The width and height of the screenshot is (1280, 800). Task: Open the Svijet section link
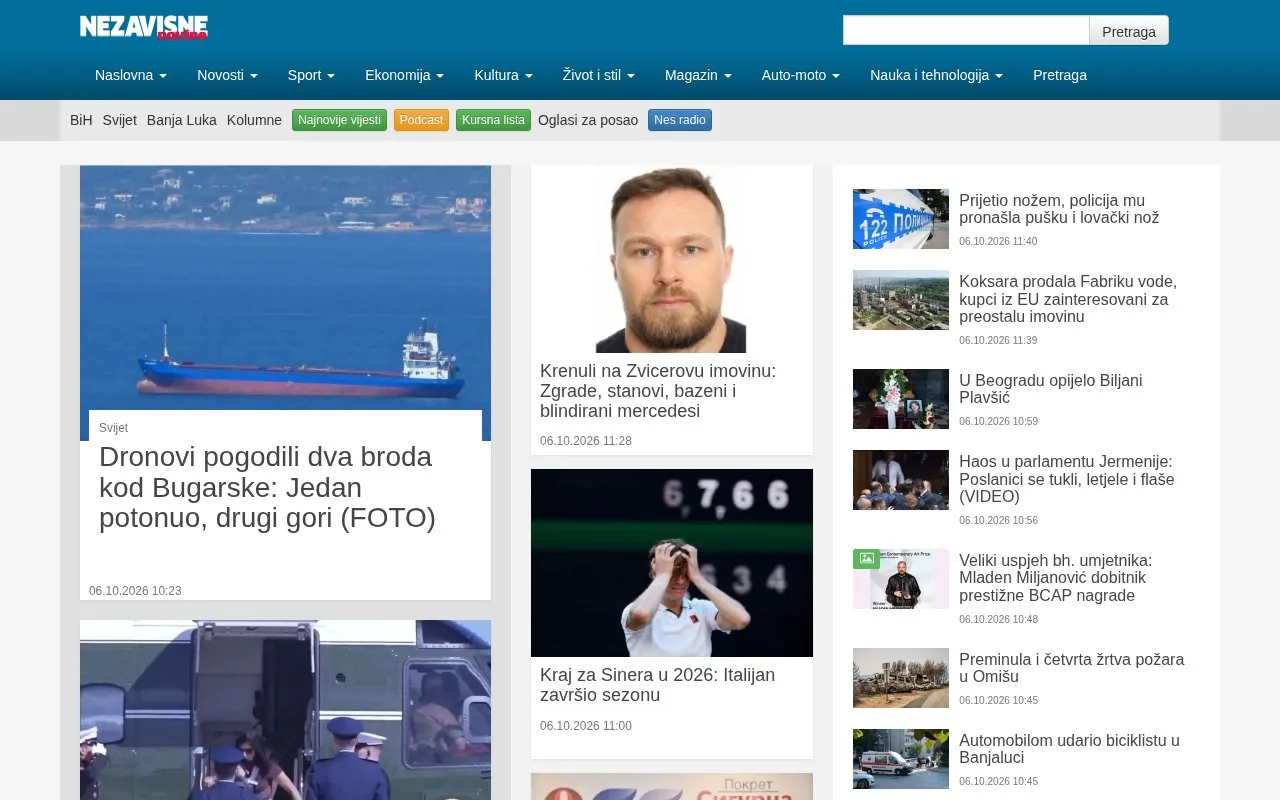pos(120,120)
